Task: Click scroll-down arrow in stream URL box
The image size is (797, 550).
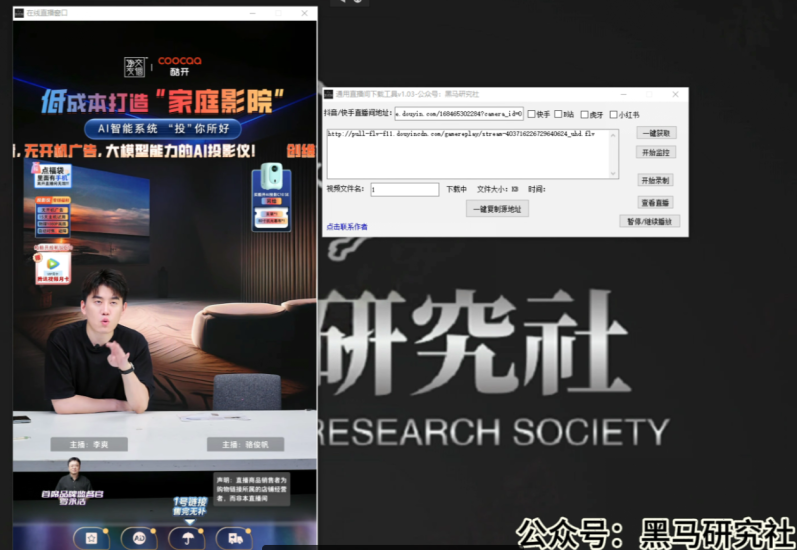Action: (613, 173)
